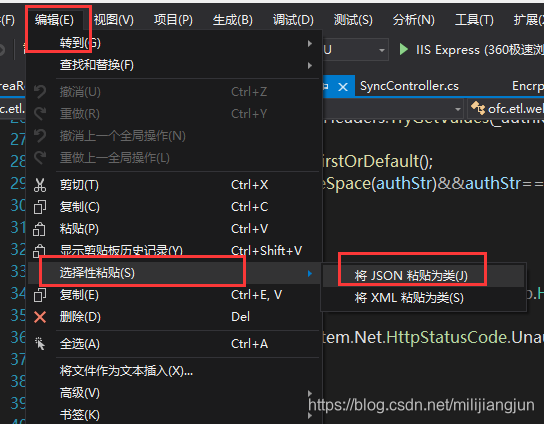Click the paste clipboard icon beside 粘贴(P)

pos(39,229)
